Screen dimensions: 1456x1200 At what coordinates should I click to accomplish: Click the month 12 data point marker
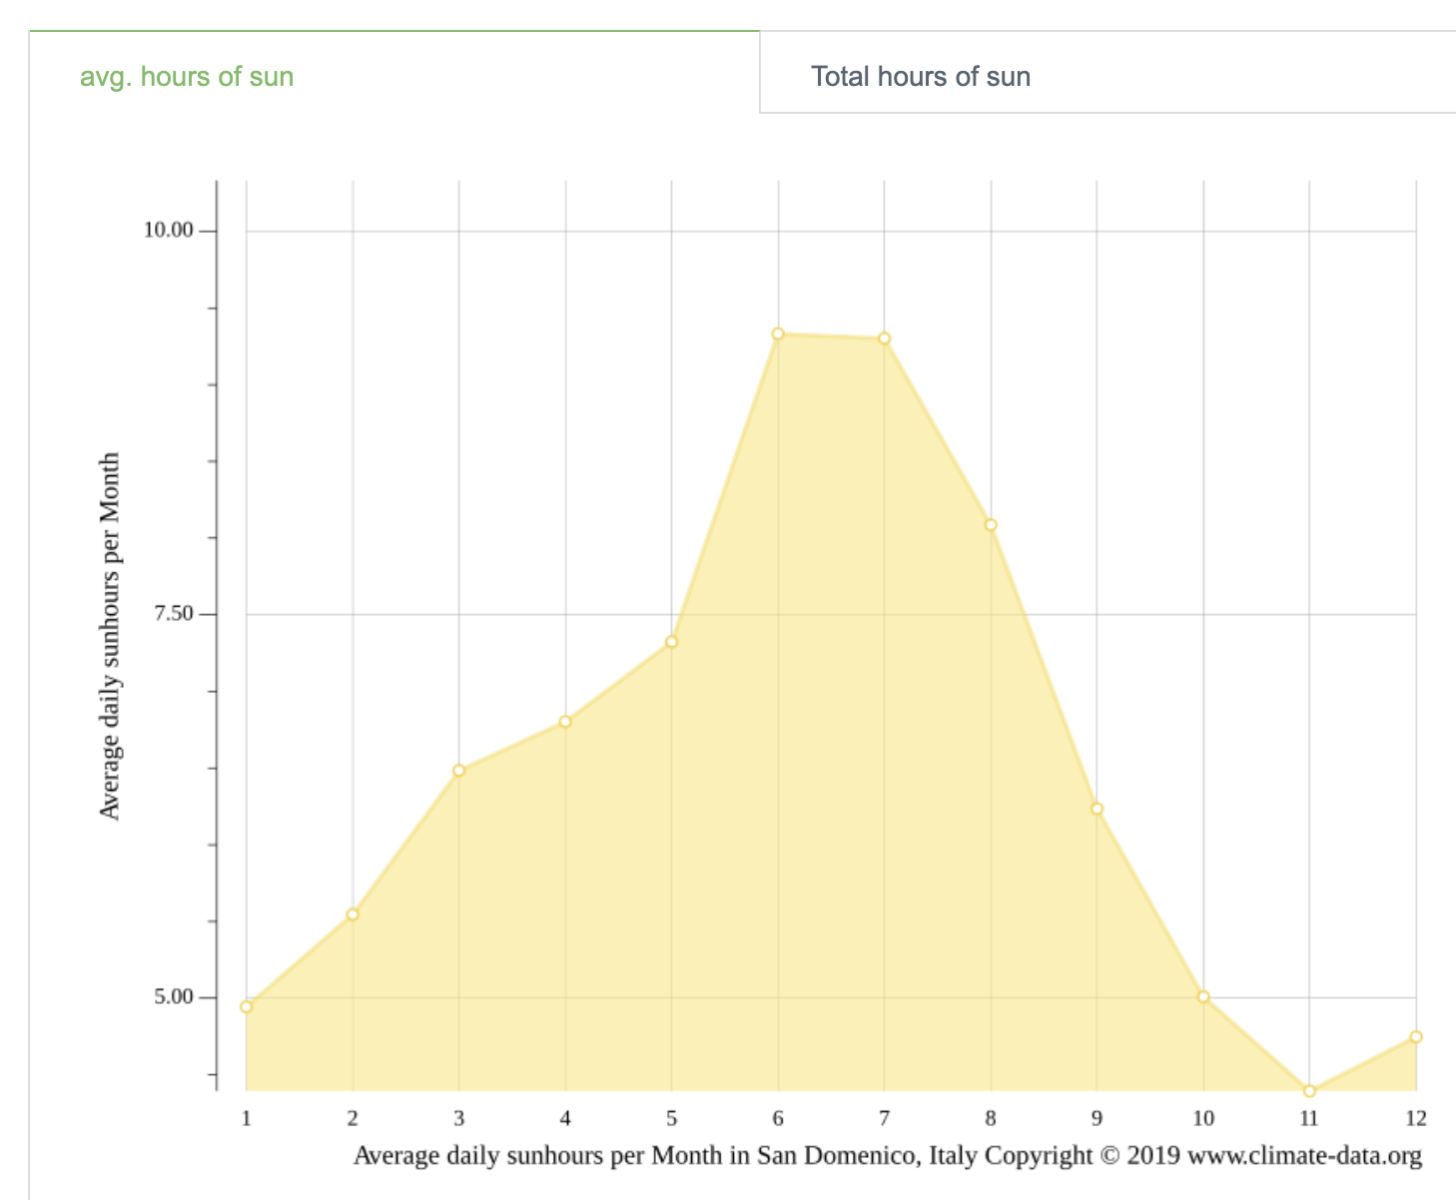tap(1416, 1037)
